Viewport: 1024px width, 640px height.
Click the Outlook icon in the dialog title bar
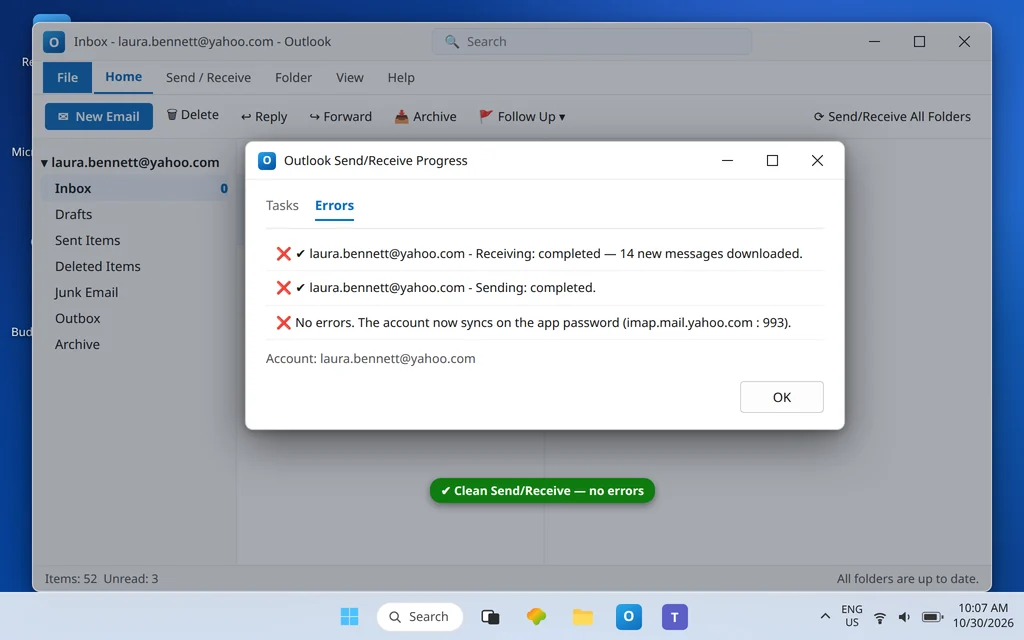pos(267,161)
